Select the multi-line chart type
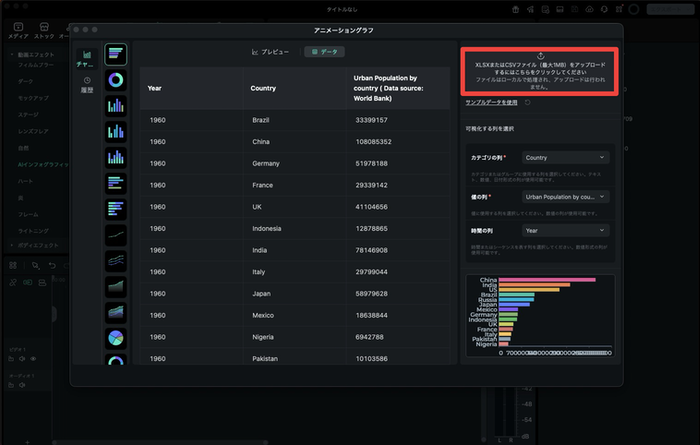 pyautogui.click(x=116, y=261)
